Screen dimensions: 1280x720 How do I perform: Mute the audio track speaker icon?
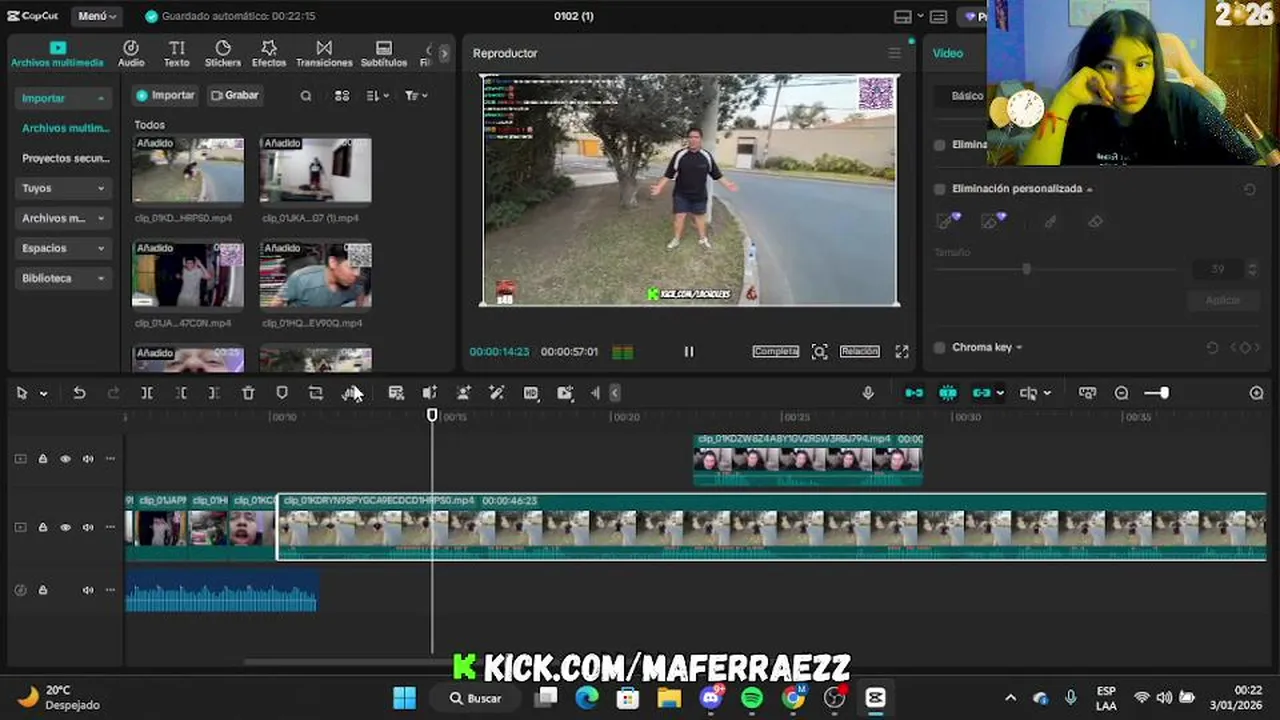point(88,590)
